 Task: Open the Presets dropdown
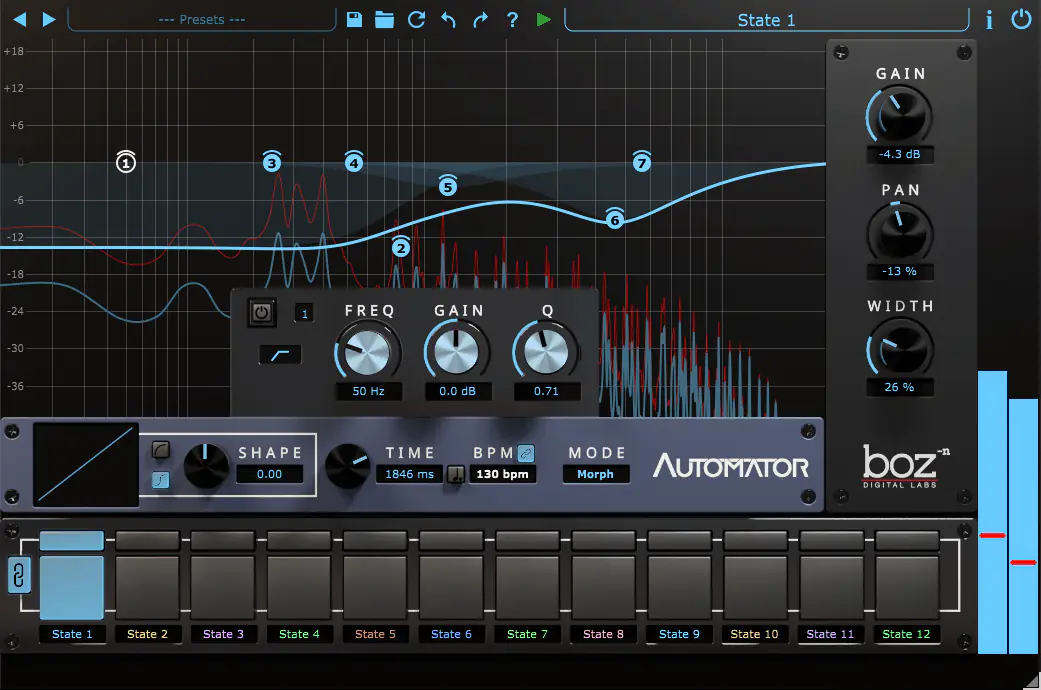click(202, 19)
